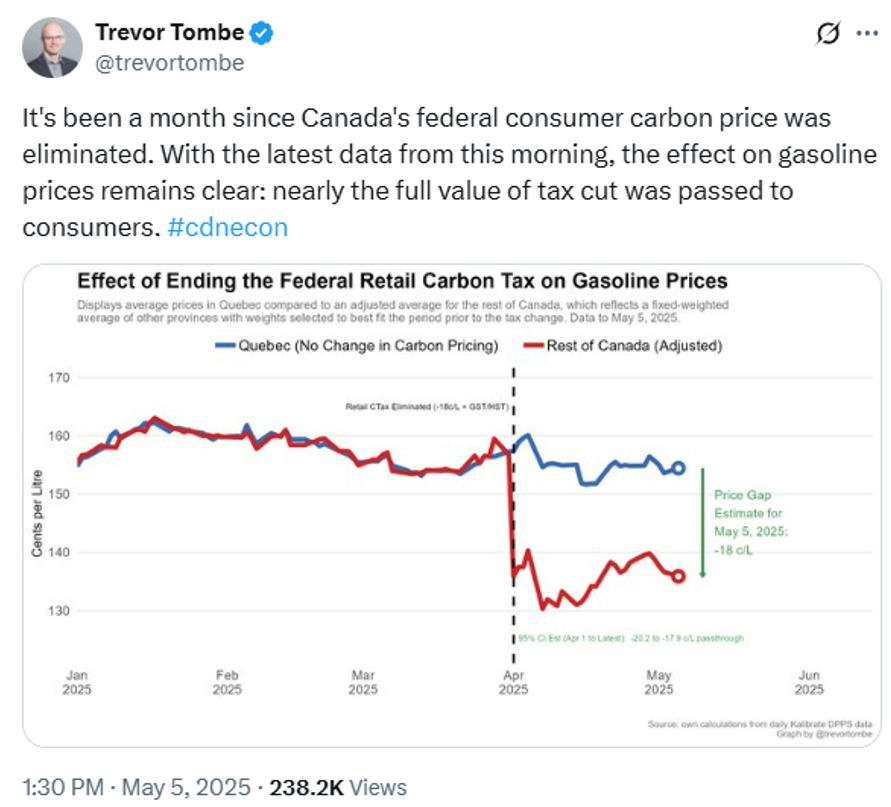Image resolution: width=891 pixels, height=807 pixels.
Task: Click the Grok slashed-circle icon
Action: click(x=829, y=35)
